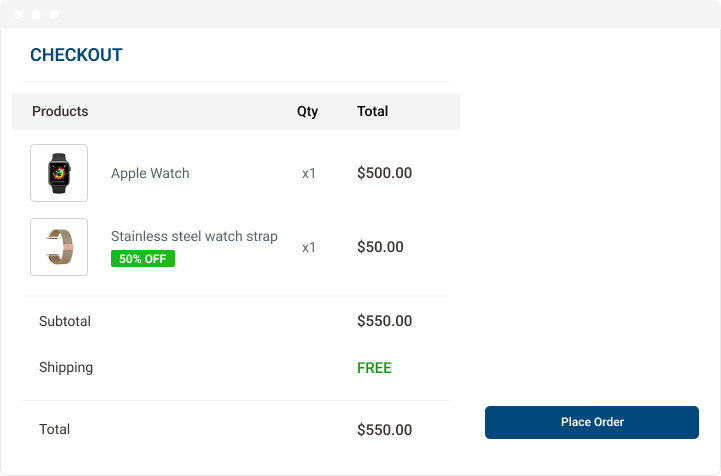Click the Shipping label
The height and width of the screenshot is (476, 721).
click(x=66, y=367)
